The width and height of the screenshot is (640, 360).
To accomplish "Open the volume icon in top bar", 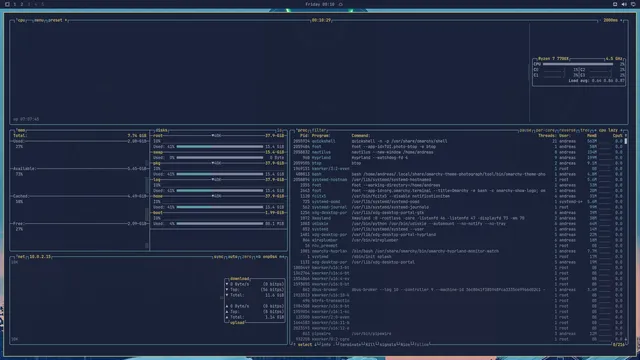I will pos(624,4).
